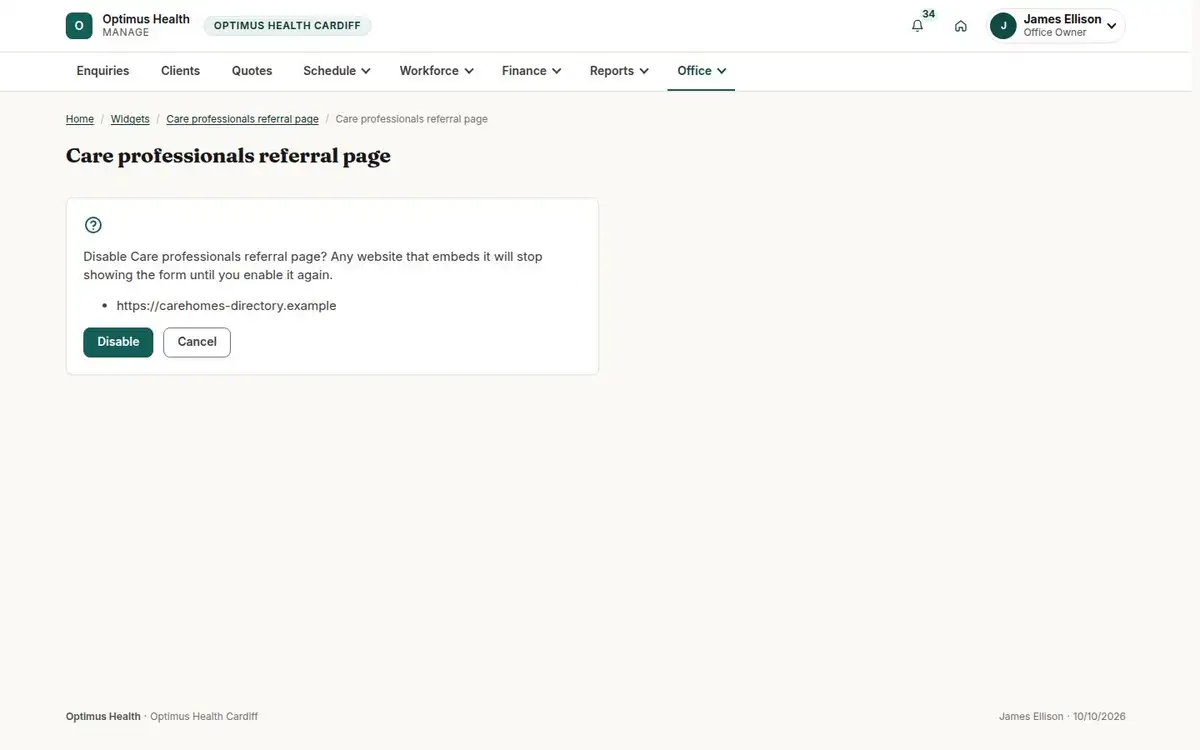
Task: Click the footer Optimus Health Cardiff text
Action: [x=204, y=717]
